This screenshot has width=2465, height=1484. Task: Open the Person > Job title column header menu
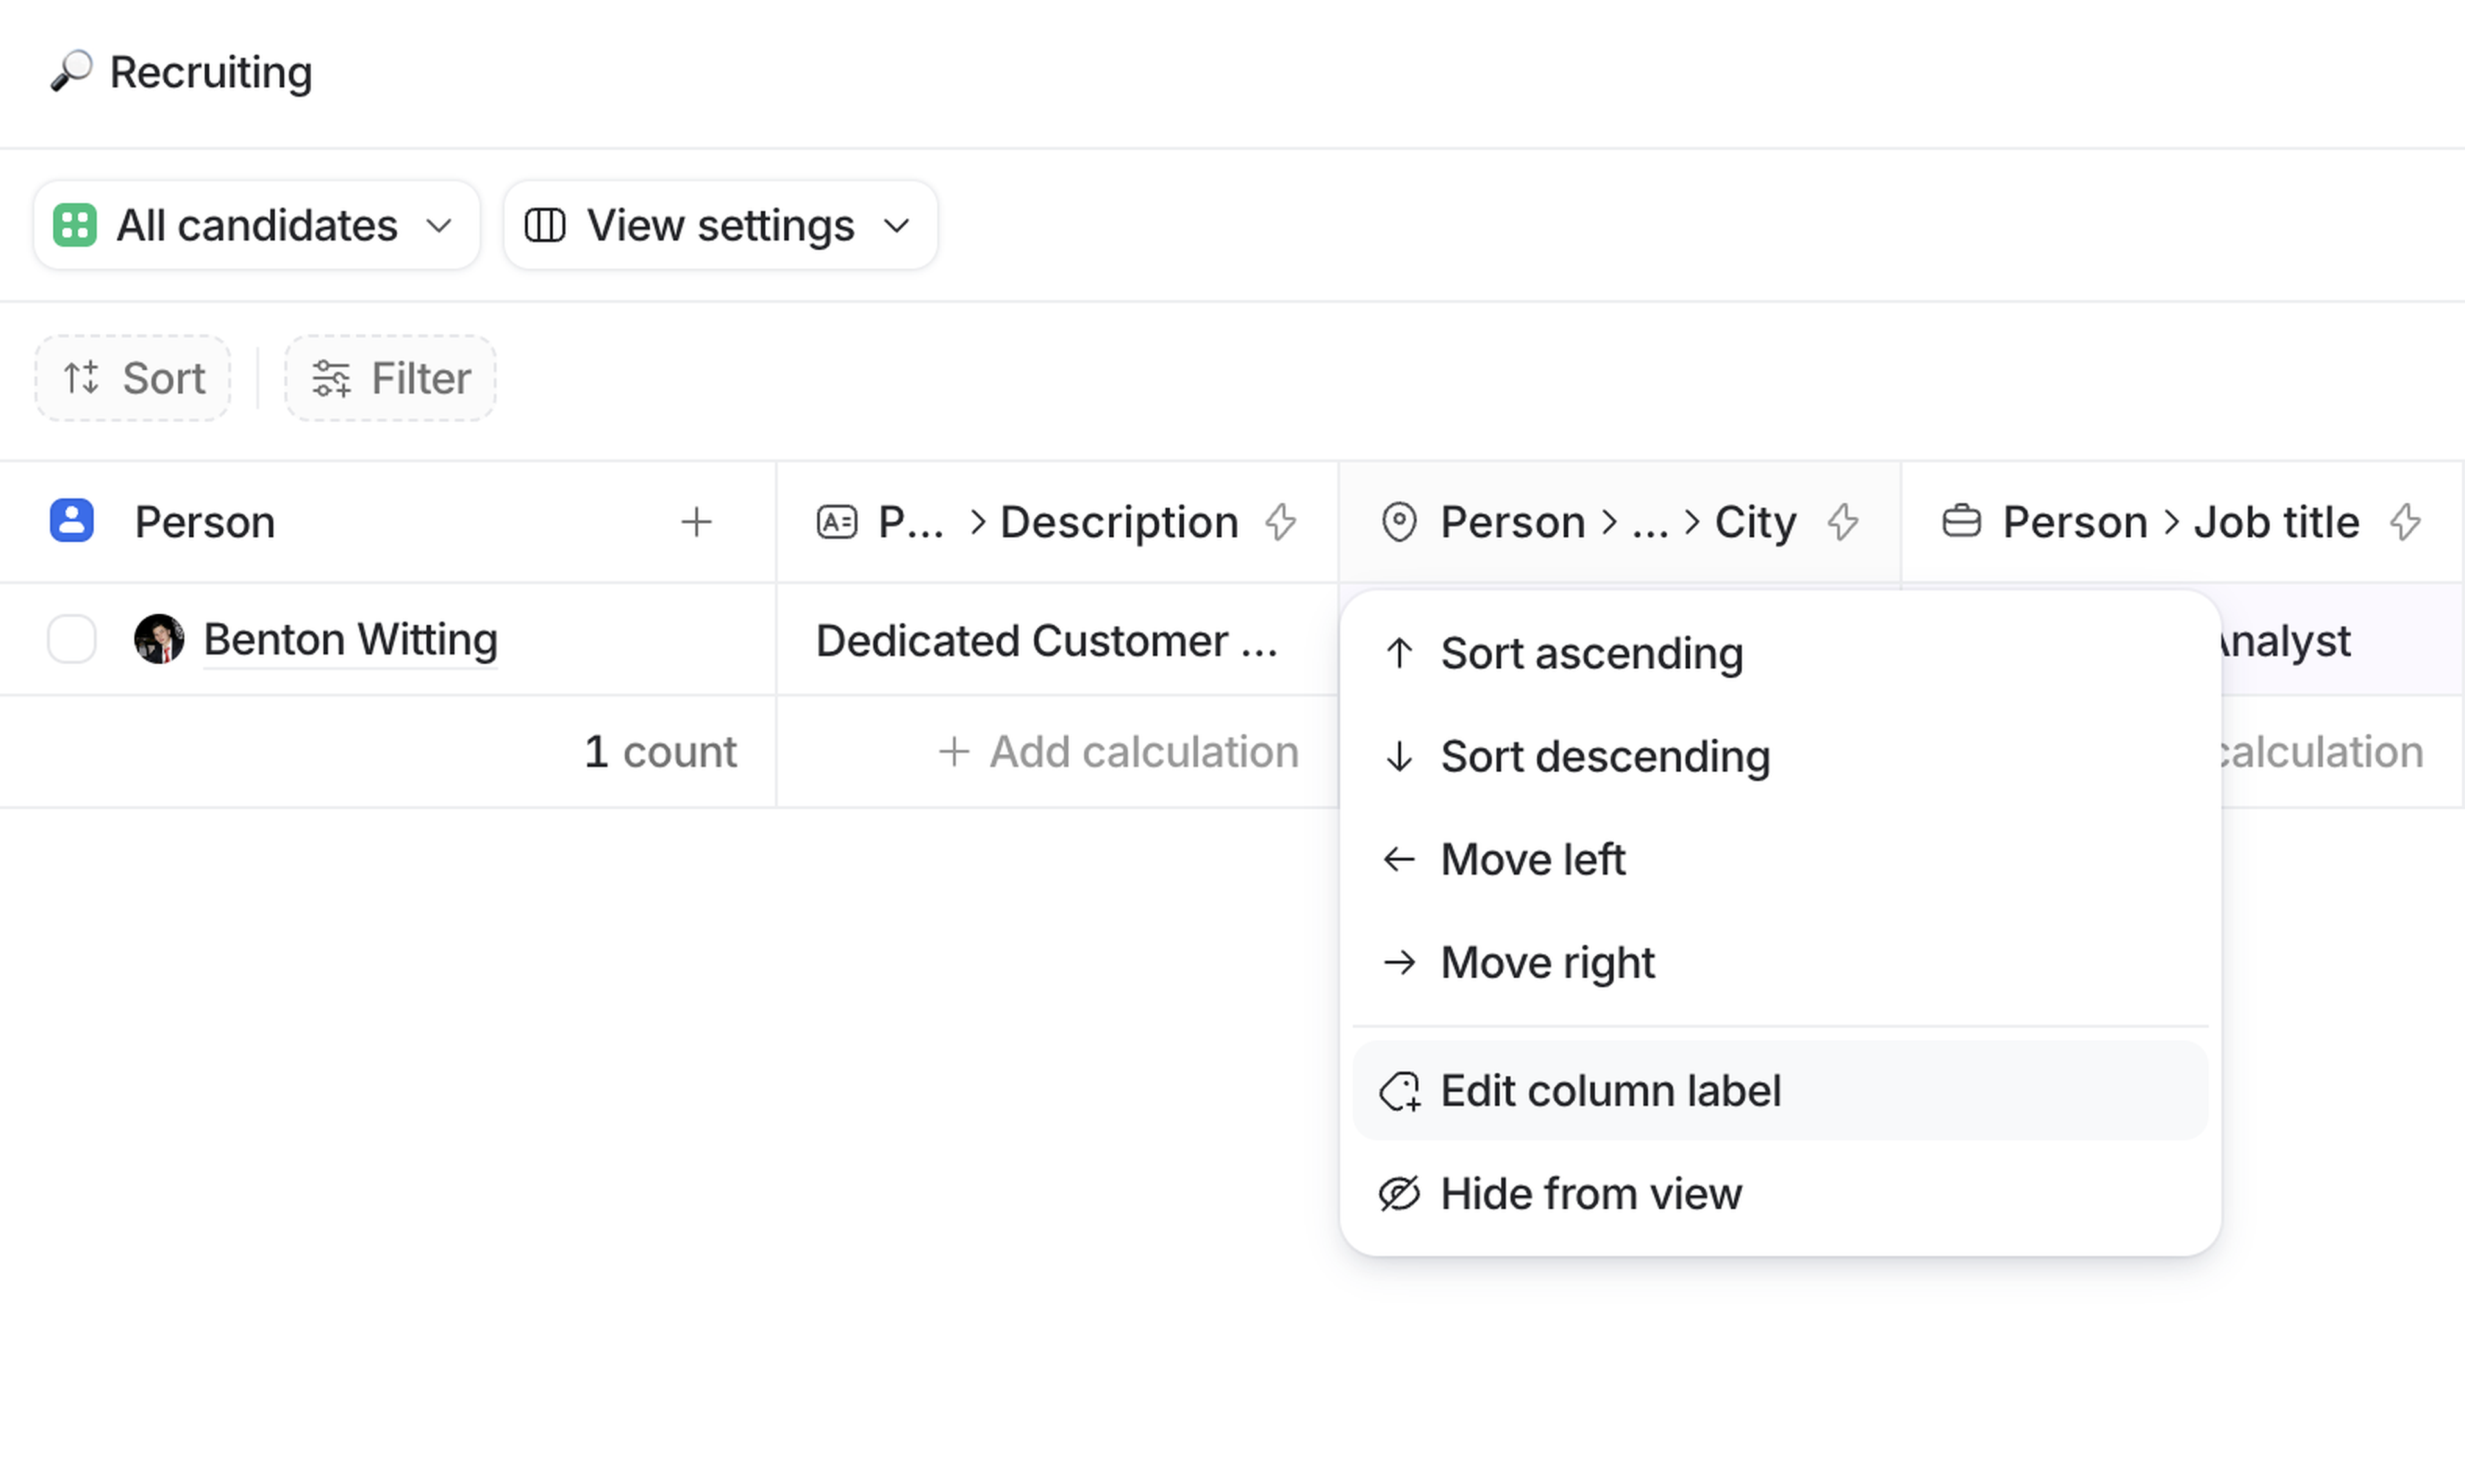tap(2180, 522)
